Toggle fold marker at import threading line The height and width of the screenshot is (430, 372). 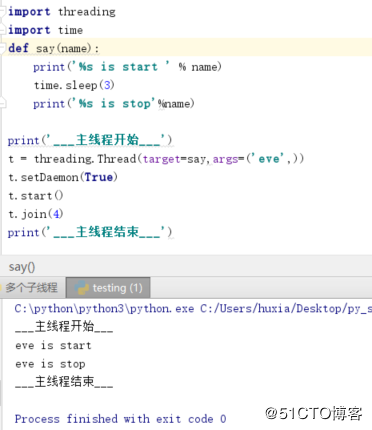tap(2, 11)
